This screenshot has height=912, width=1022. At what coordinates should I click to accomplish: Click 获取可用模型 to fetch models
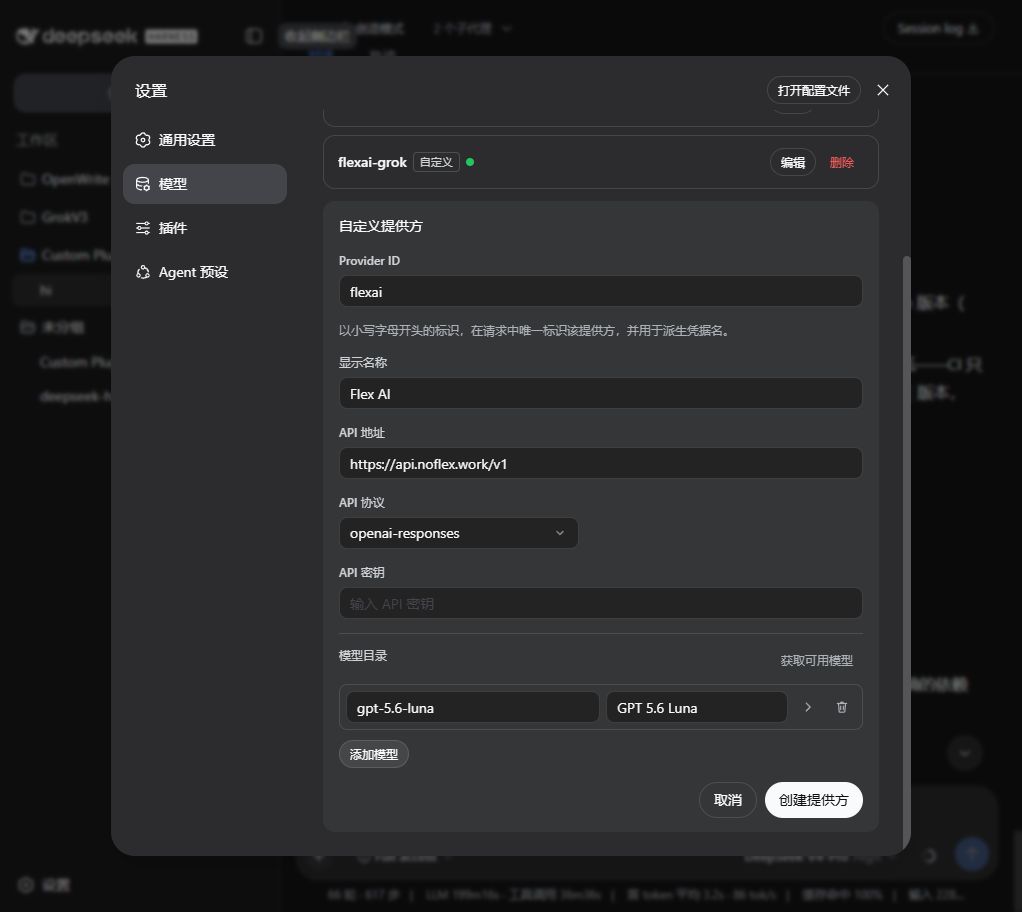tap(816, 660)
